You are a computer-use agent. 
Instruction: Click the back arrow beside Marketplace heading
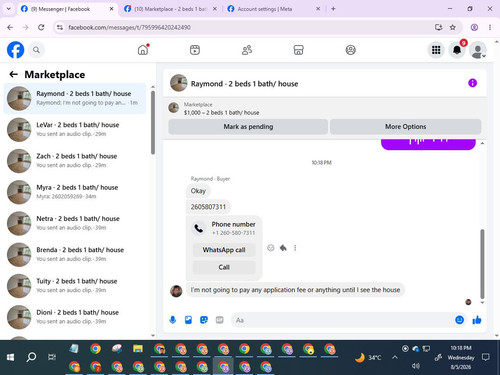point(14,74)
